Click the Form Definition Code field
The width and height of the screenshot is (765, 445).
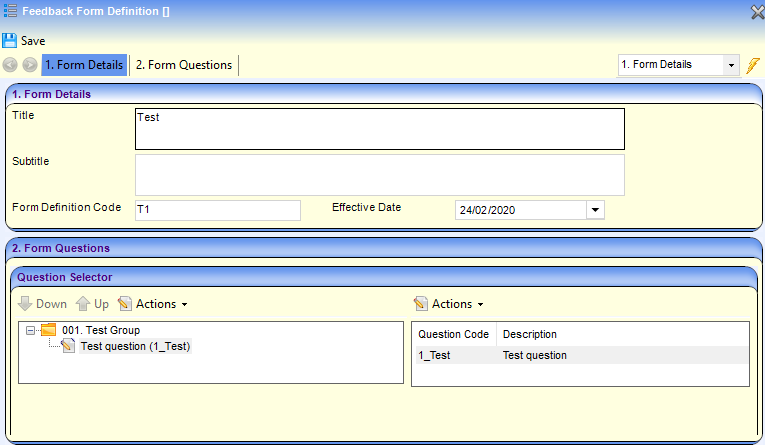pos(217,210)
